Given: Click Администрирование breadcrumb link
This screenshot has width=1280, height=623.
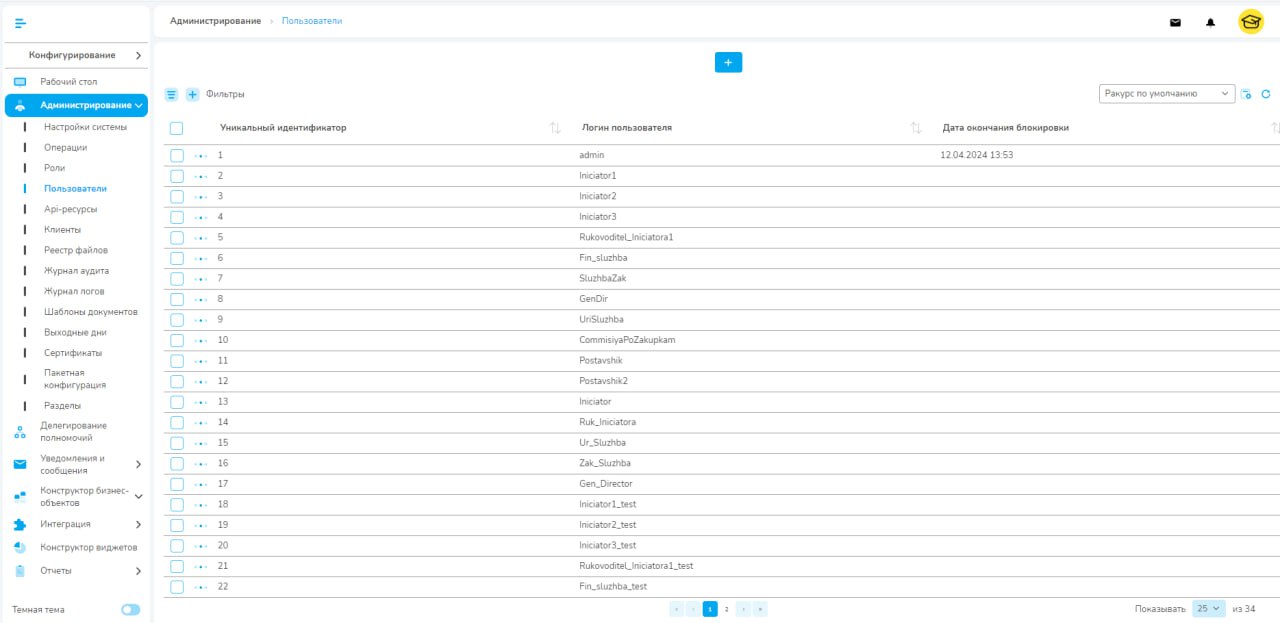Looking at the screenshot, I should coord(215,21).
